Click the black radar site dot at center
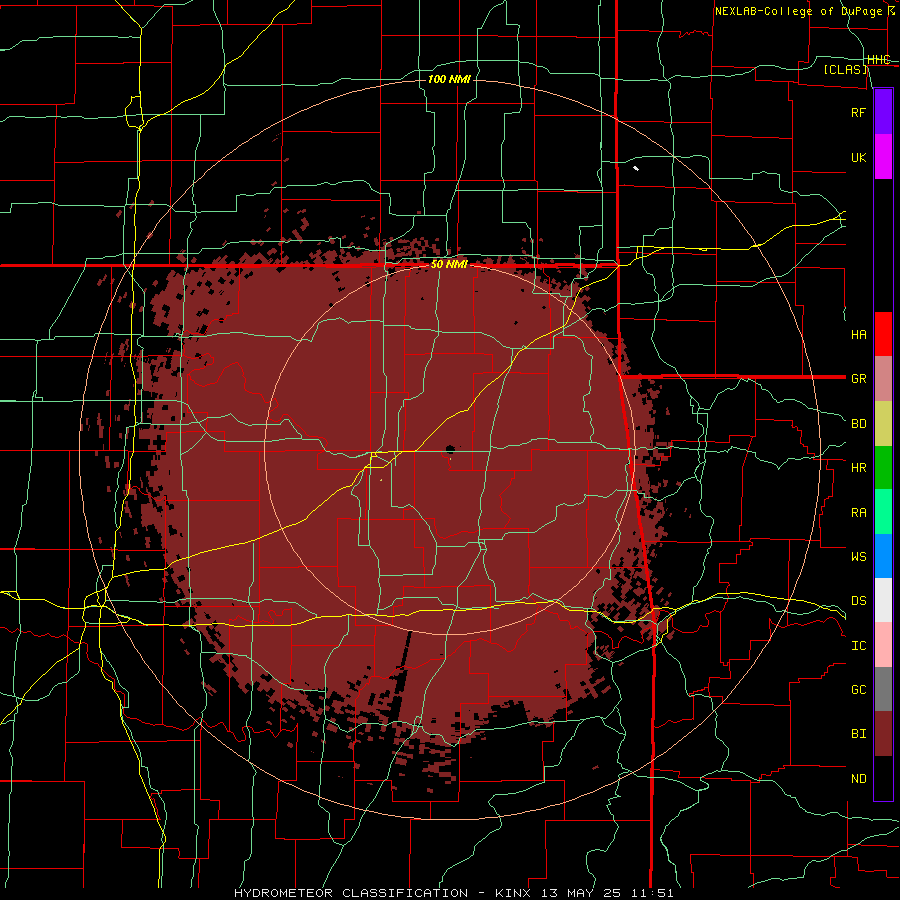 point(450,448)
